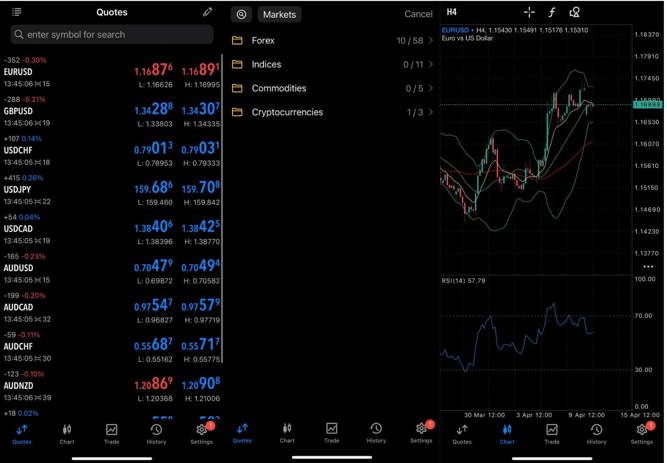The height and width of the screenshot is (463, 667).
Task: Open the Indices folder
Action: pyautogui.click(x=333, y=64)
